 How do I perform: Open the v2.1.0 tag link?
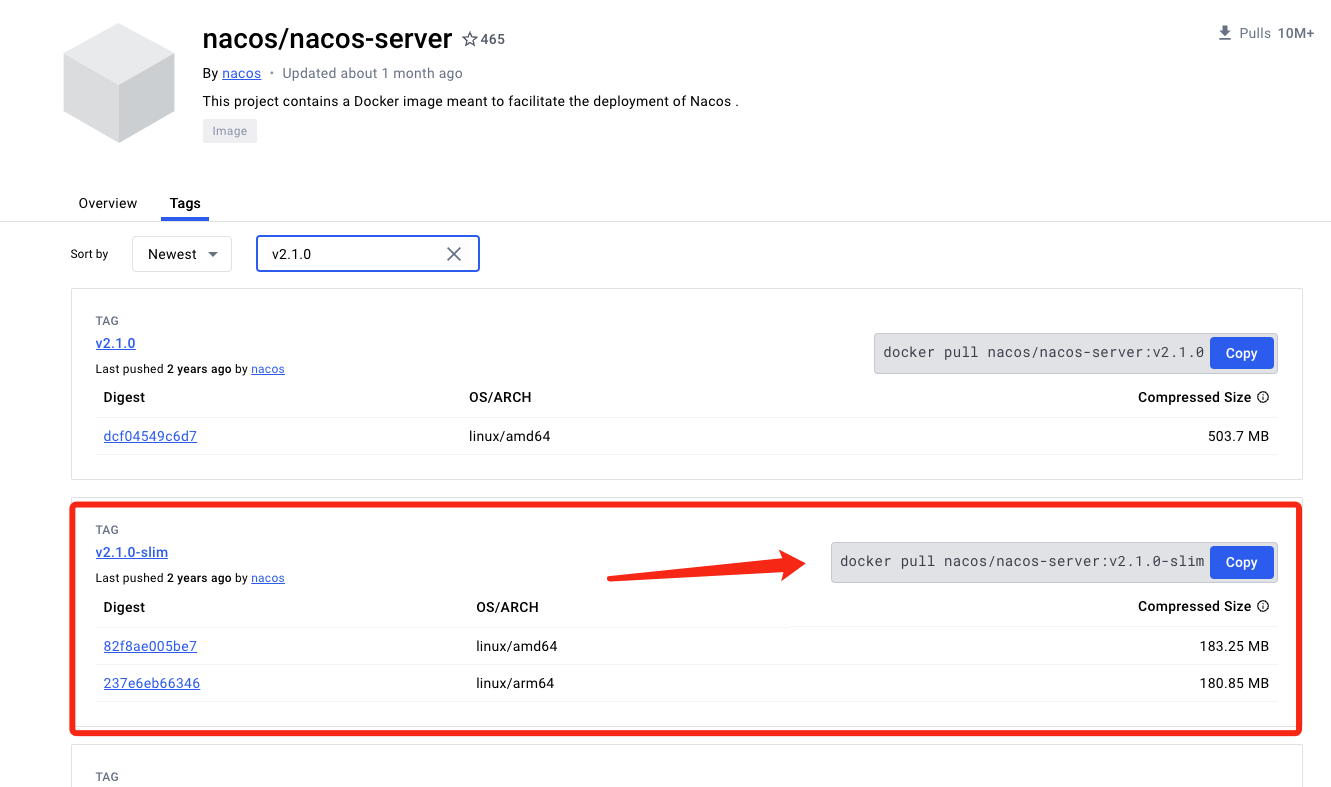(x=116, y=343)
